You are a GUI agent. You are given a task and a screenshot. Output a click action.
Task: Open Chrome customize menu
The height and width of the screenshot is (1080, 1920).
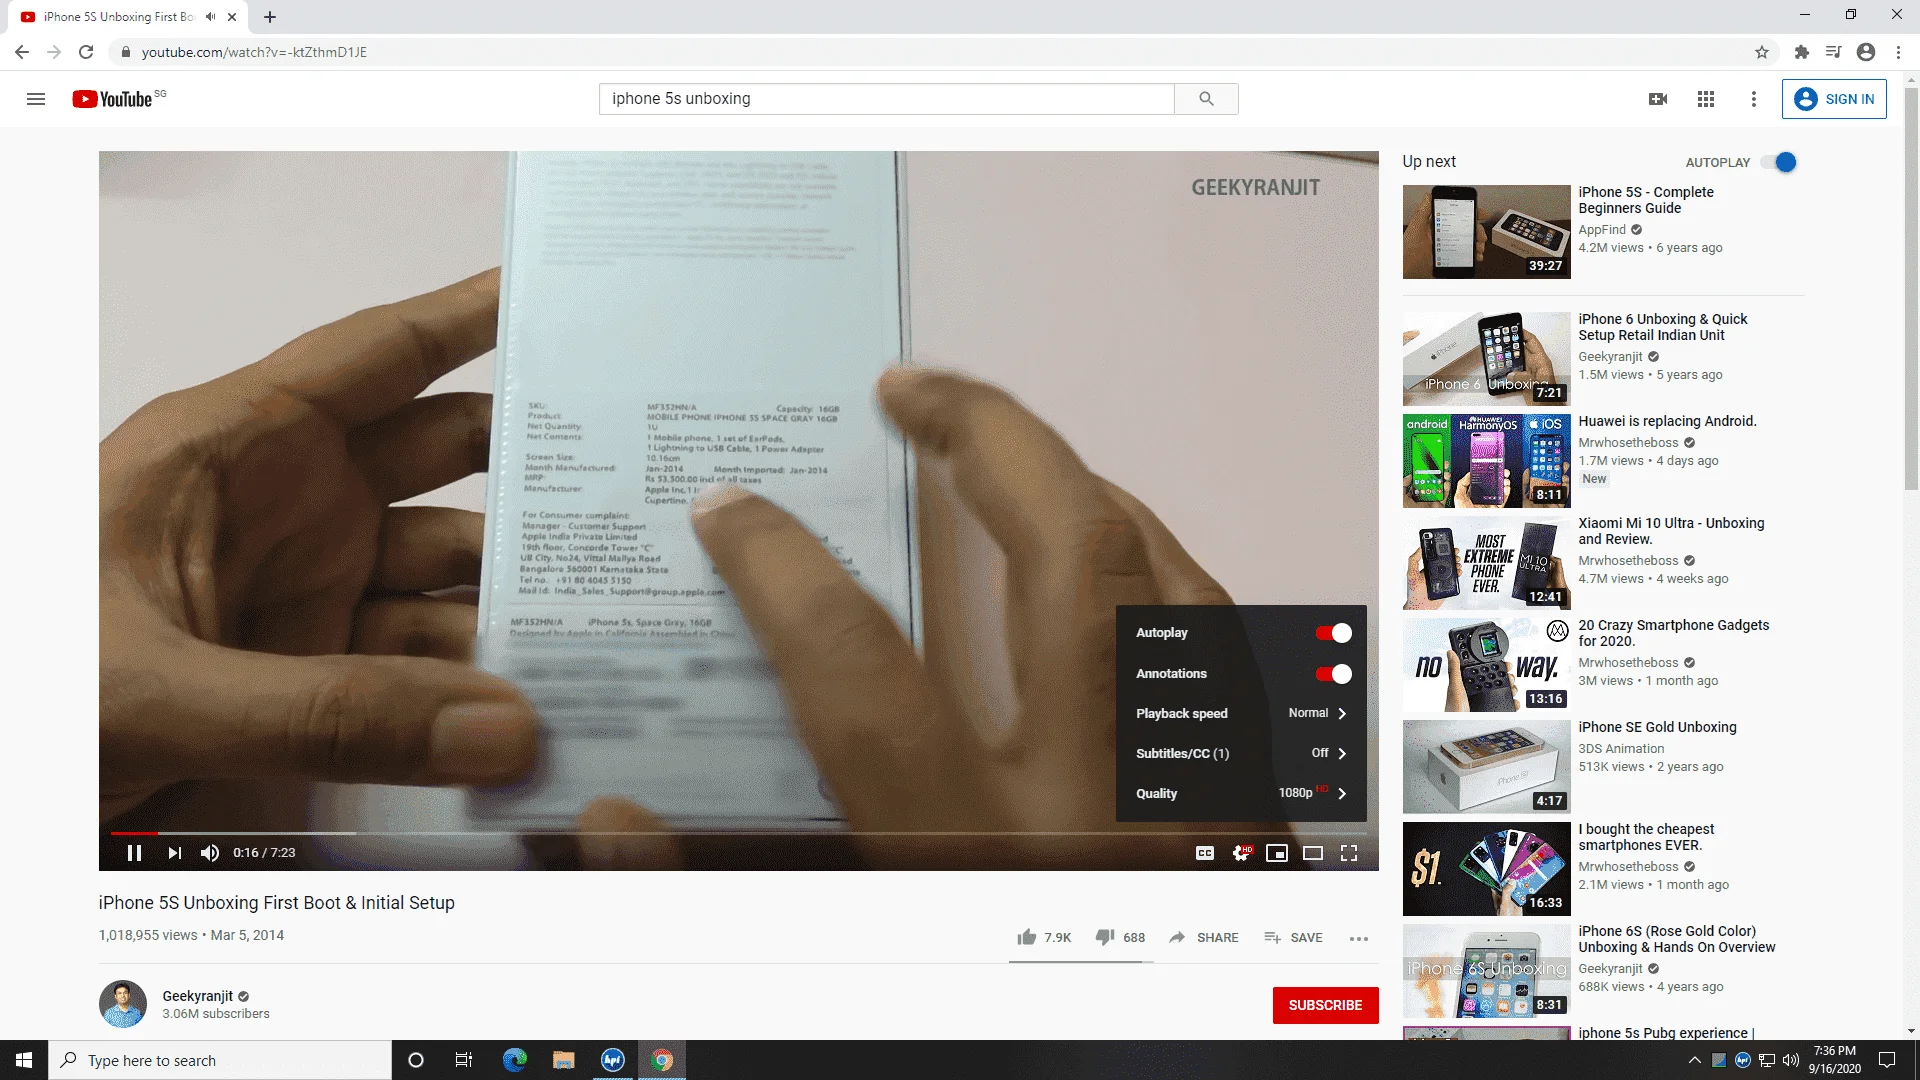click(1898, 52)
